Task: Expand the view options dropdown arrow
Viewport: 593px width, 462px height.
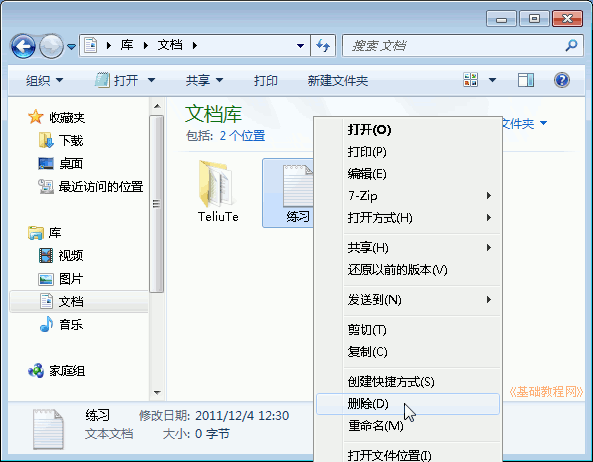Action: click(492, 80)
